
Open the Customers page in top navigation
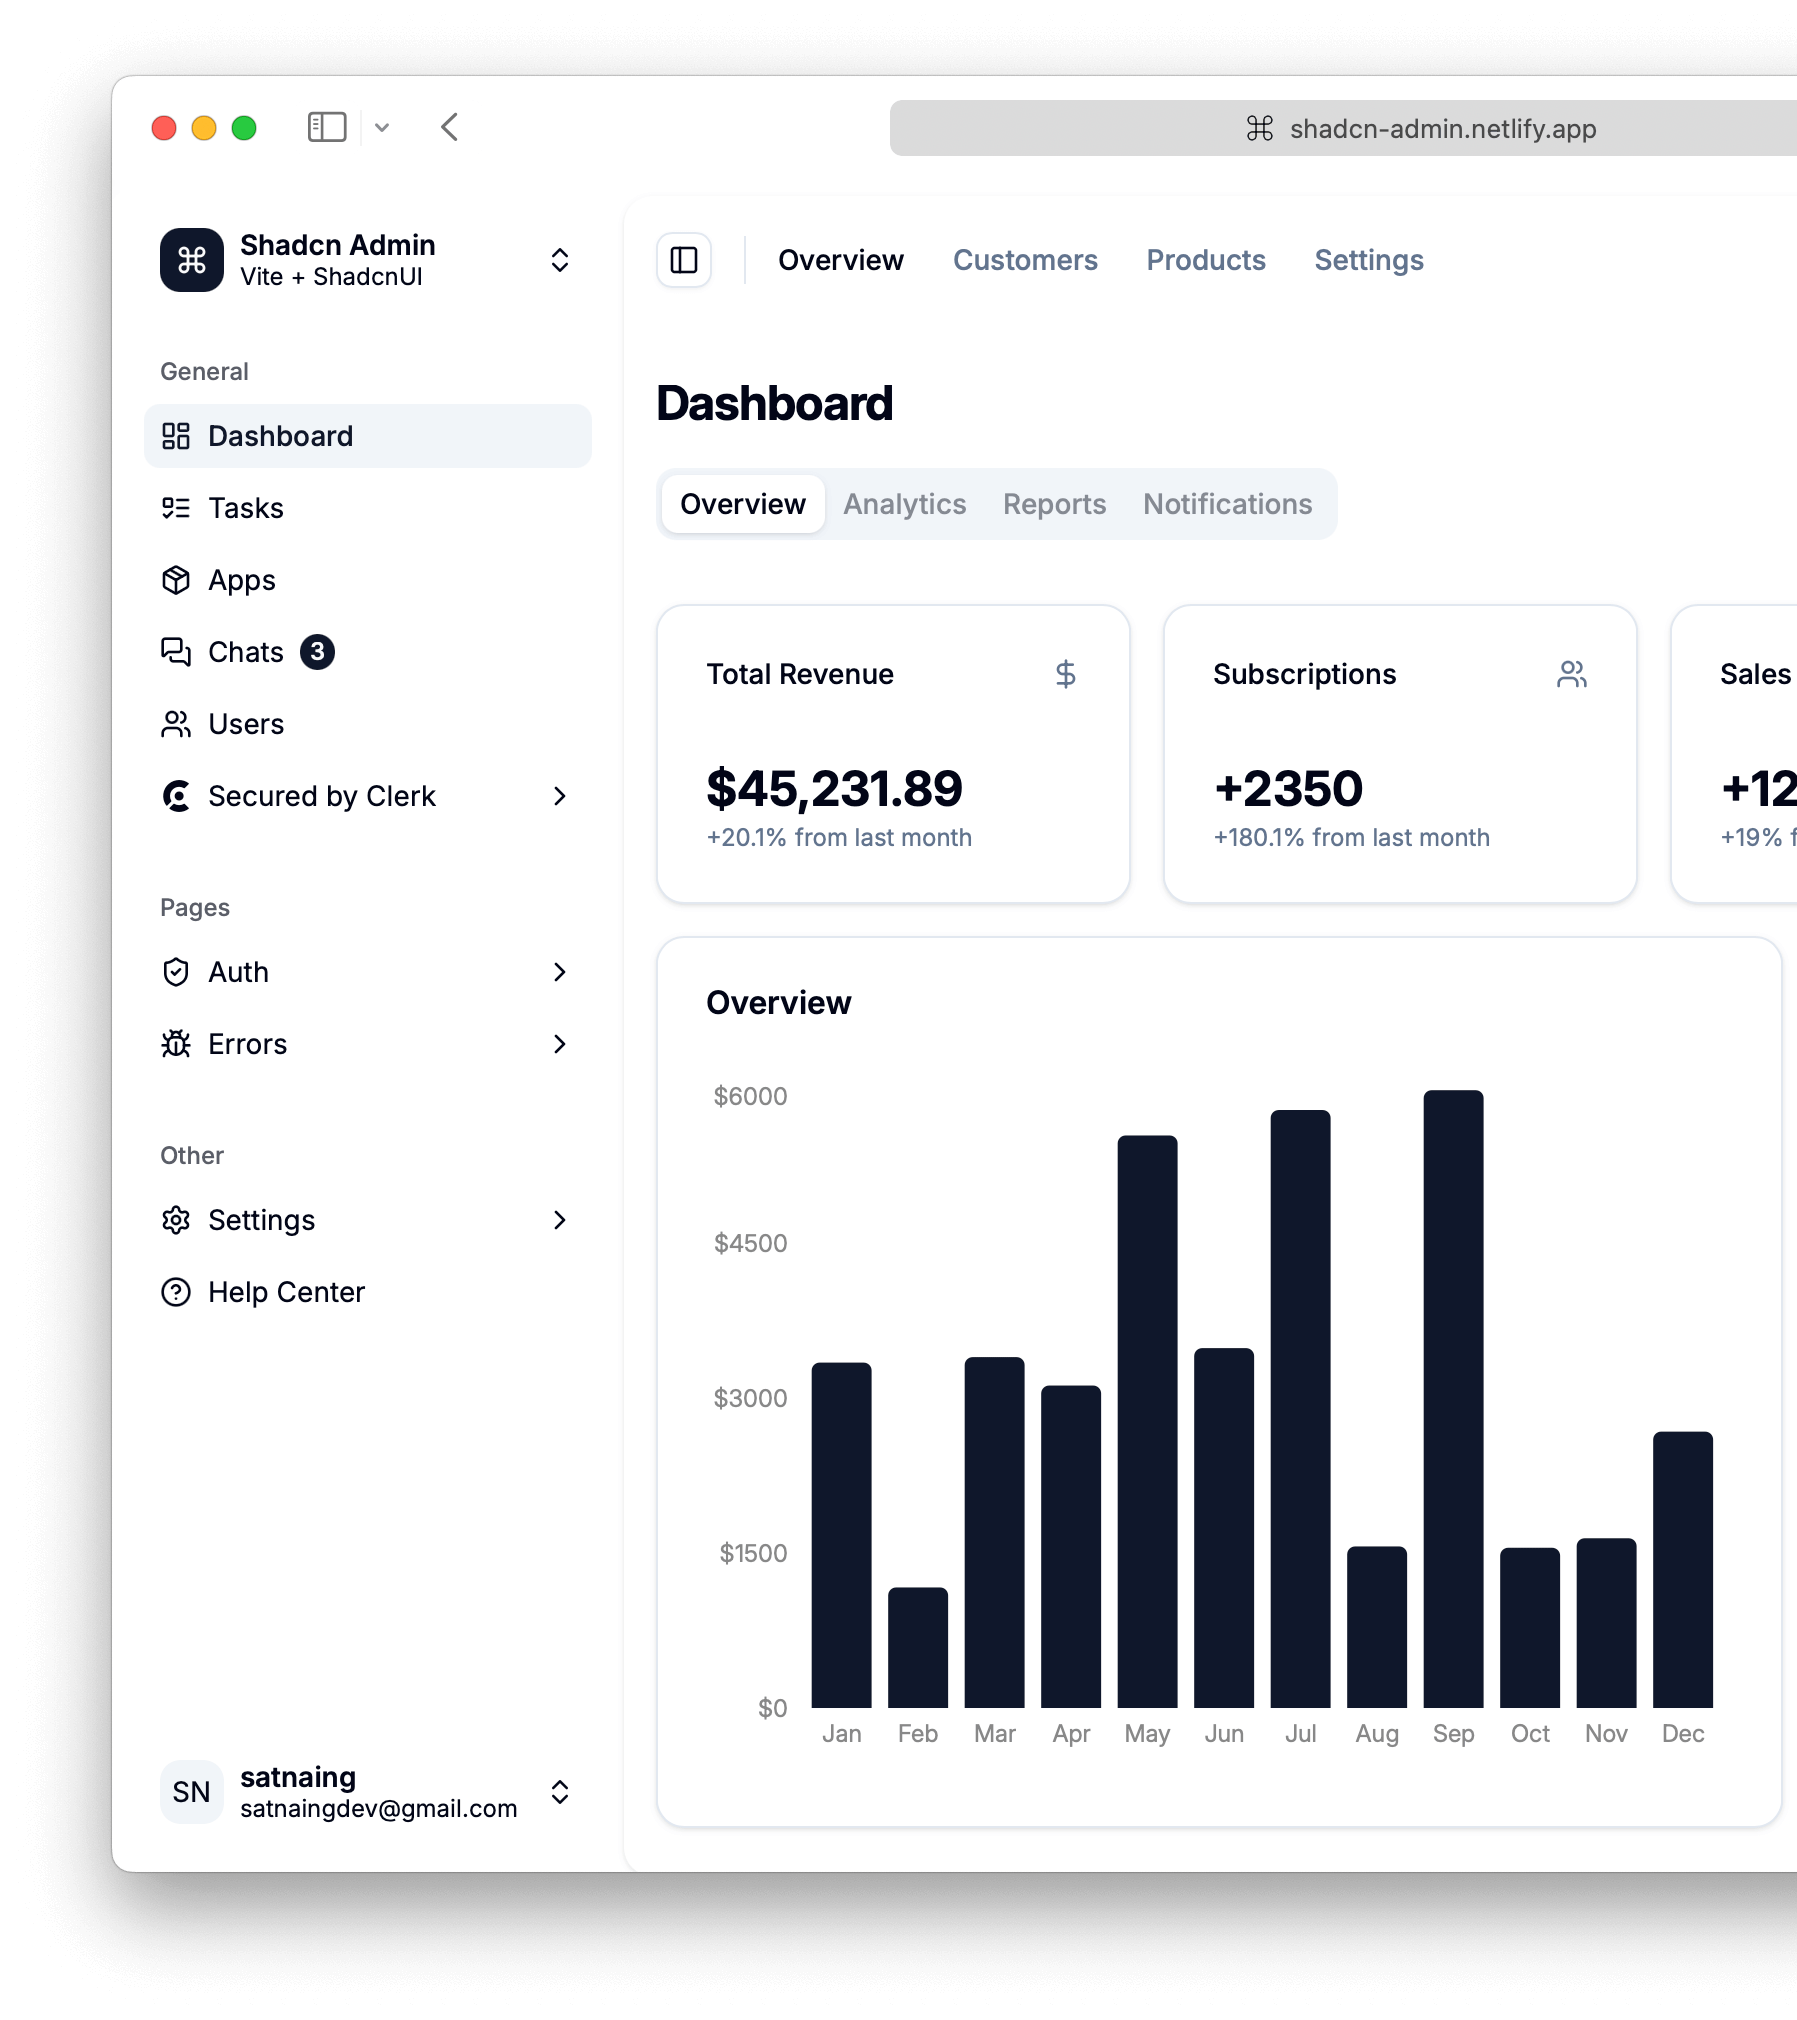point(1025,260)
